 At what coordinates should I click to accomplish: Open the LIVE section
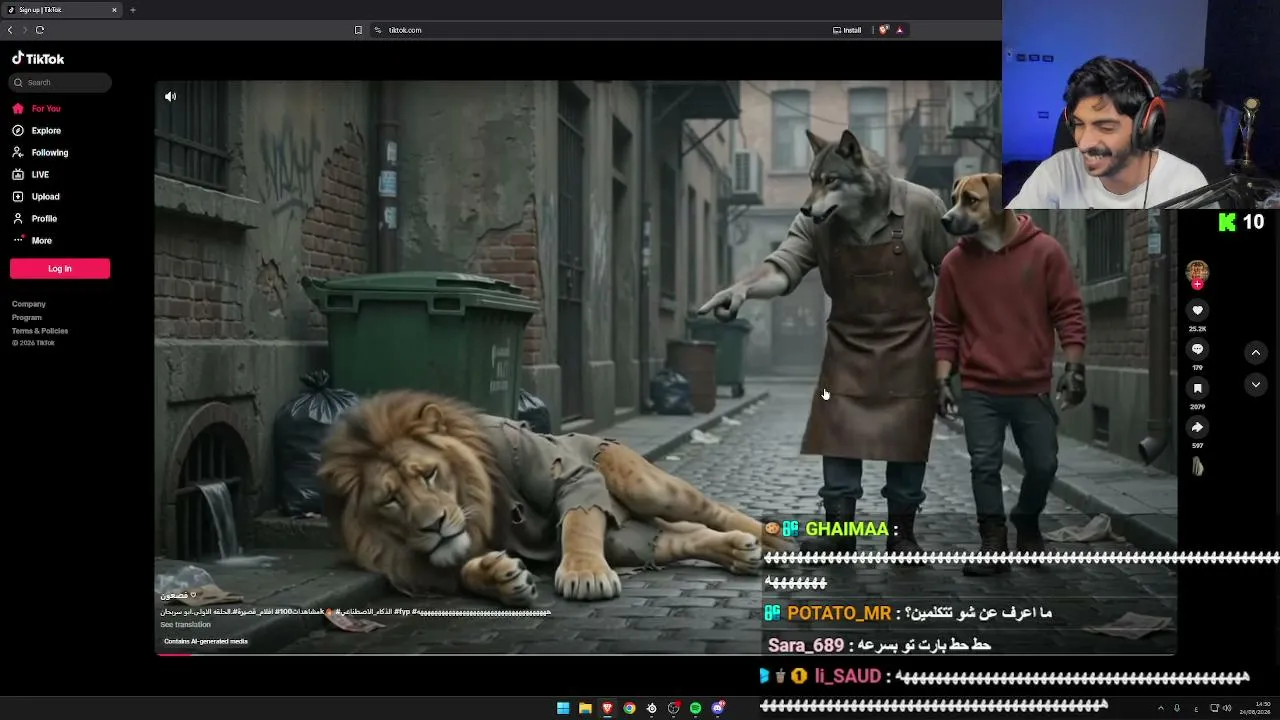coord(31,174)
